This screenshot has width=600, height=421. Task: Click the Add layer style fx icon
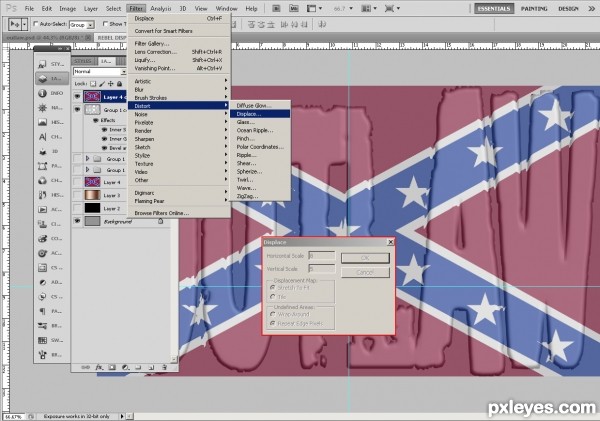(99, 367)
